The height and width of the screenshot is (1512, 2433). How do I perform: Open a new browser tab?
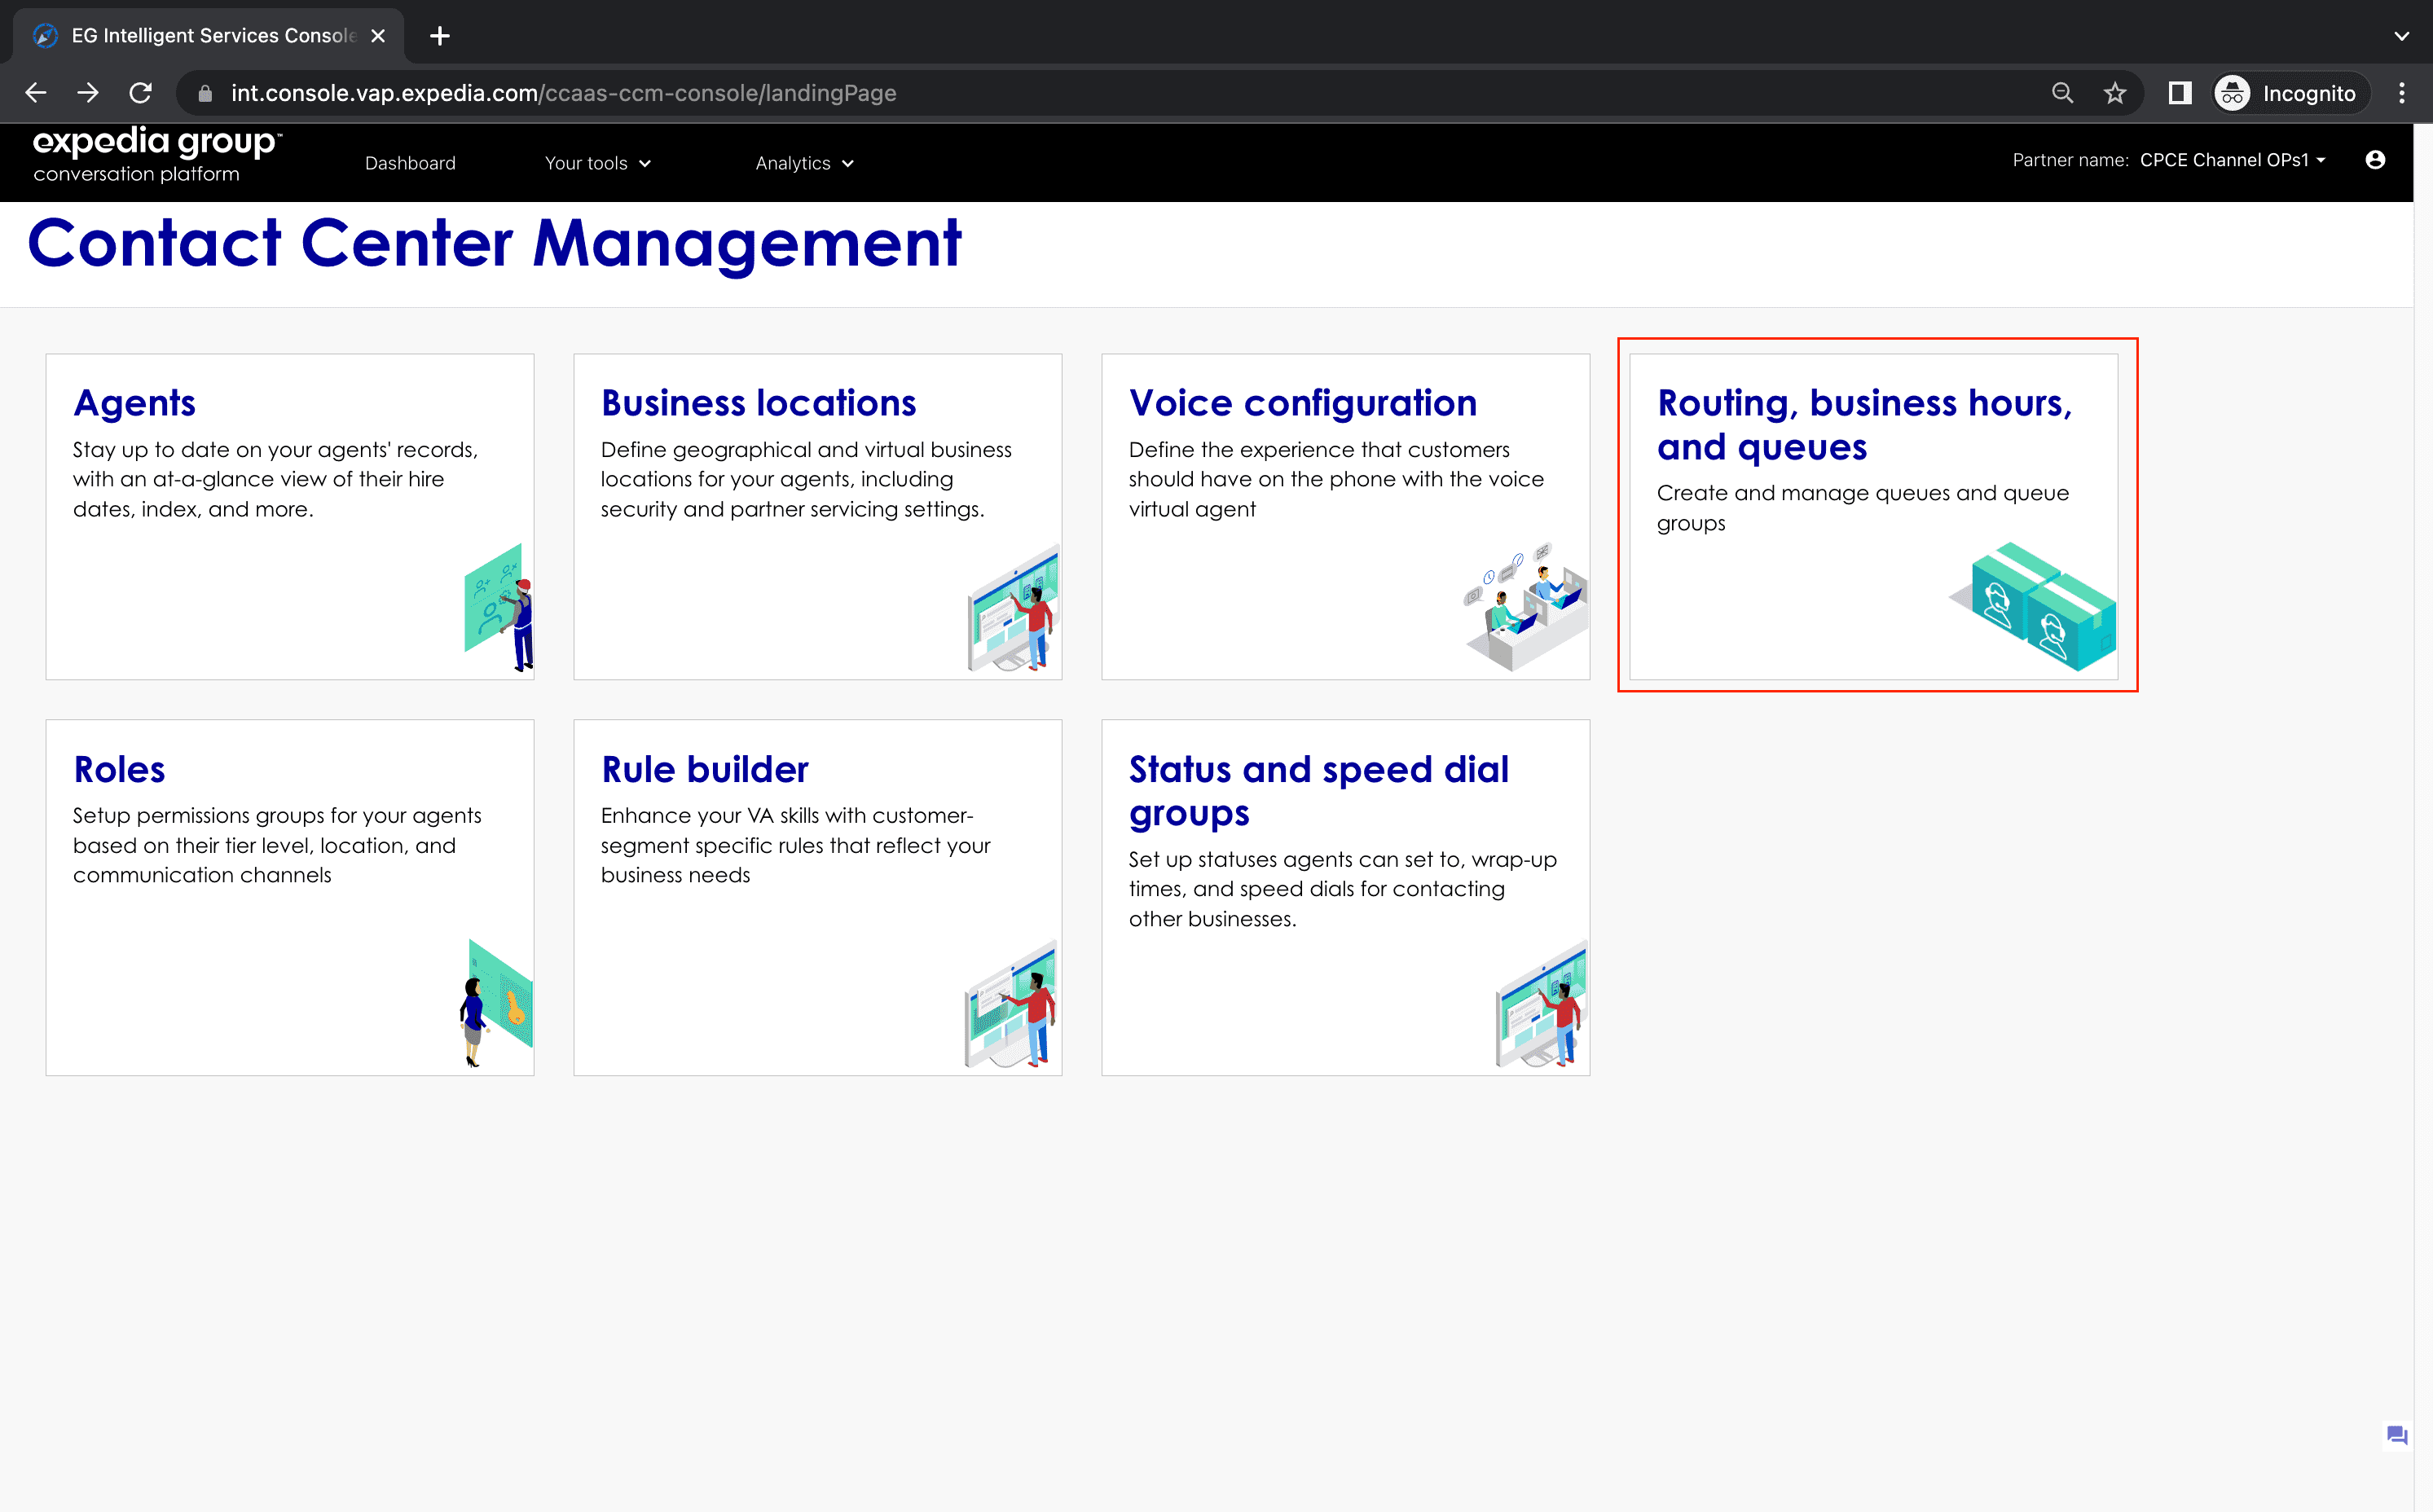(x=439, y=36)
